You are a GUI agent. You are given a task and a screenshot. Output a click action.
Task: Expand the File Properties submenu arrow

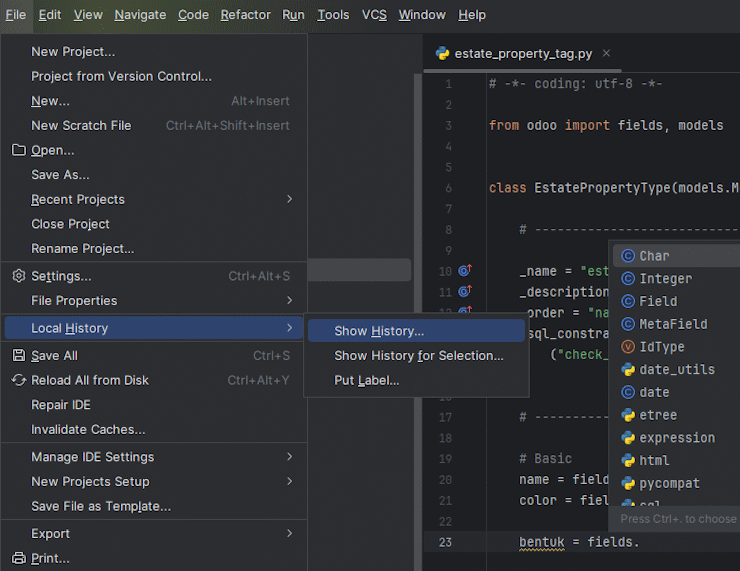289,300
